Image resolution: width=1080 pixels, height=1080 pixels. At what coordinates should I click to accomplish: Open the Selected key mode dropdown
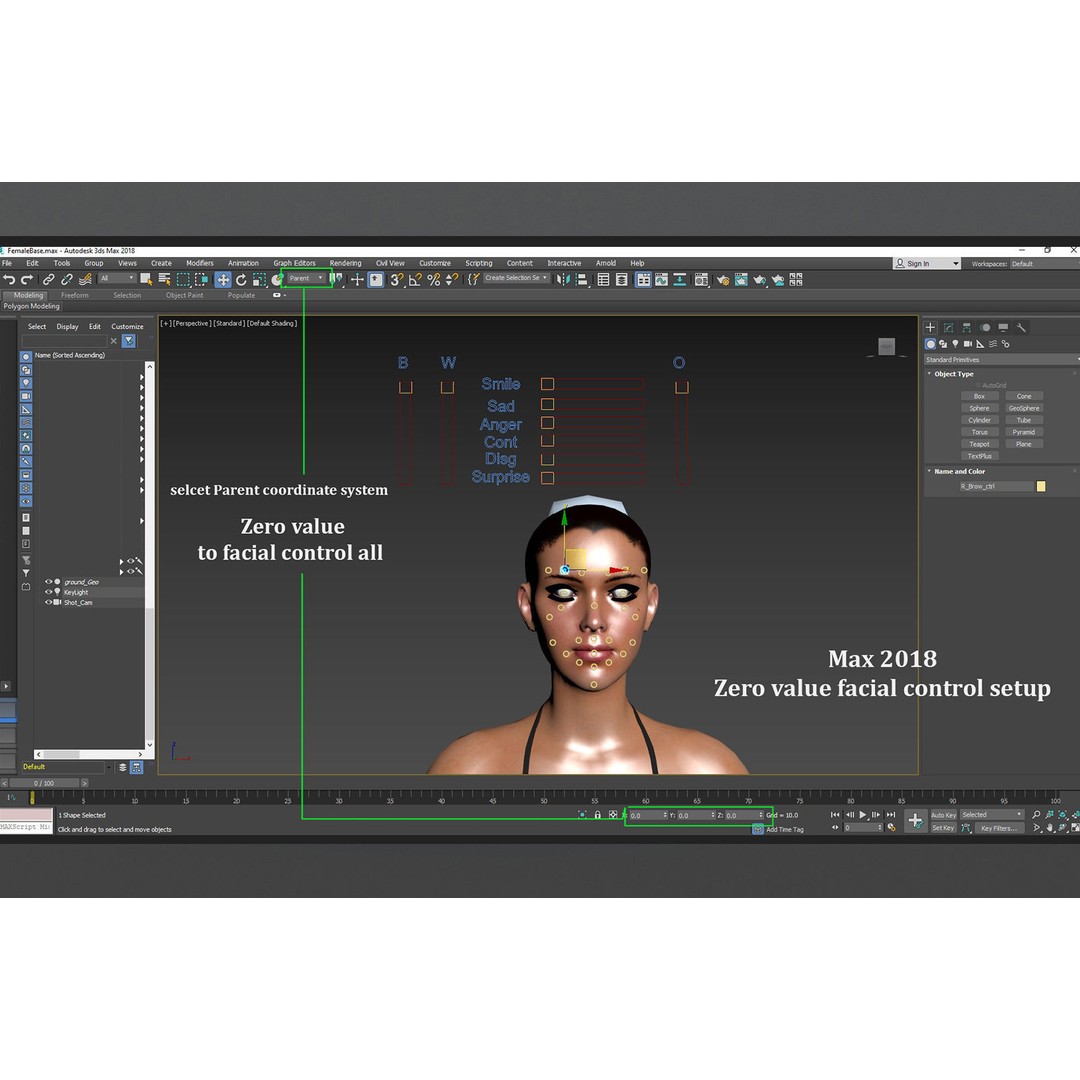click(992, 815)
